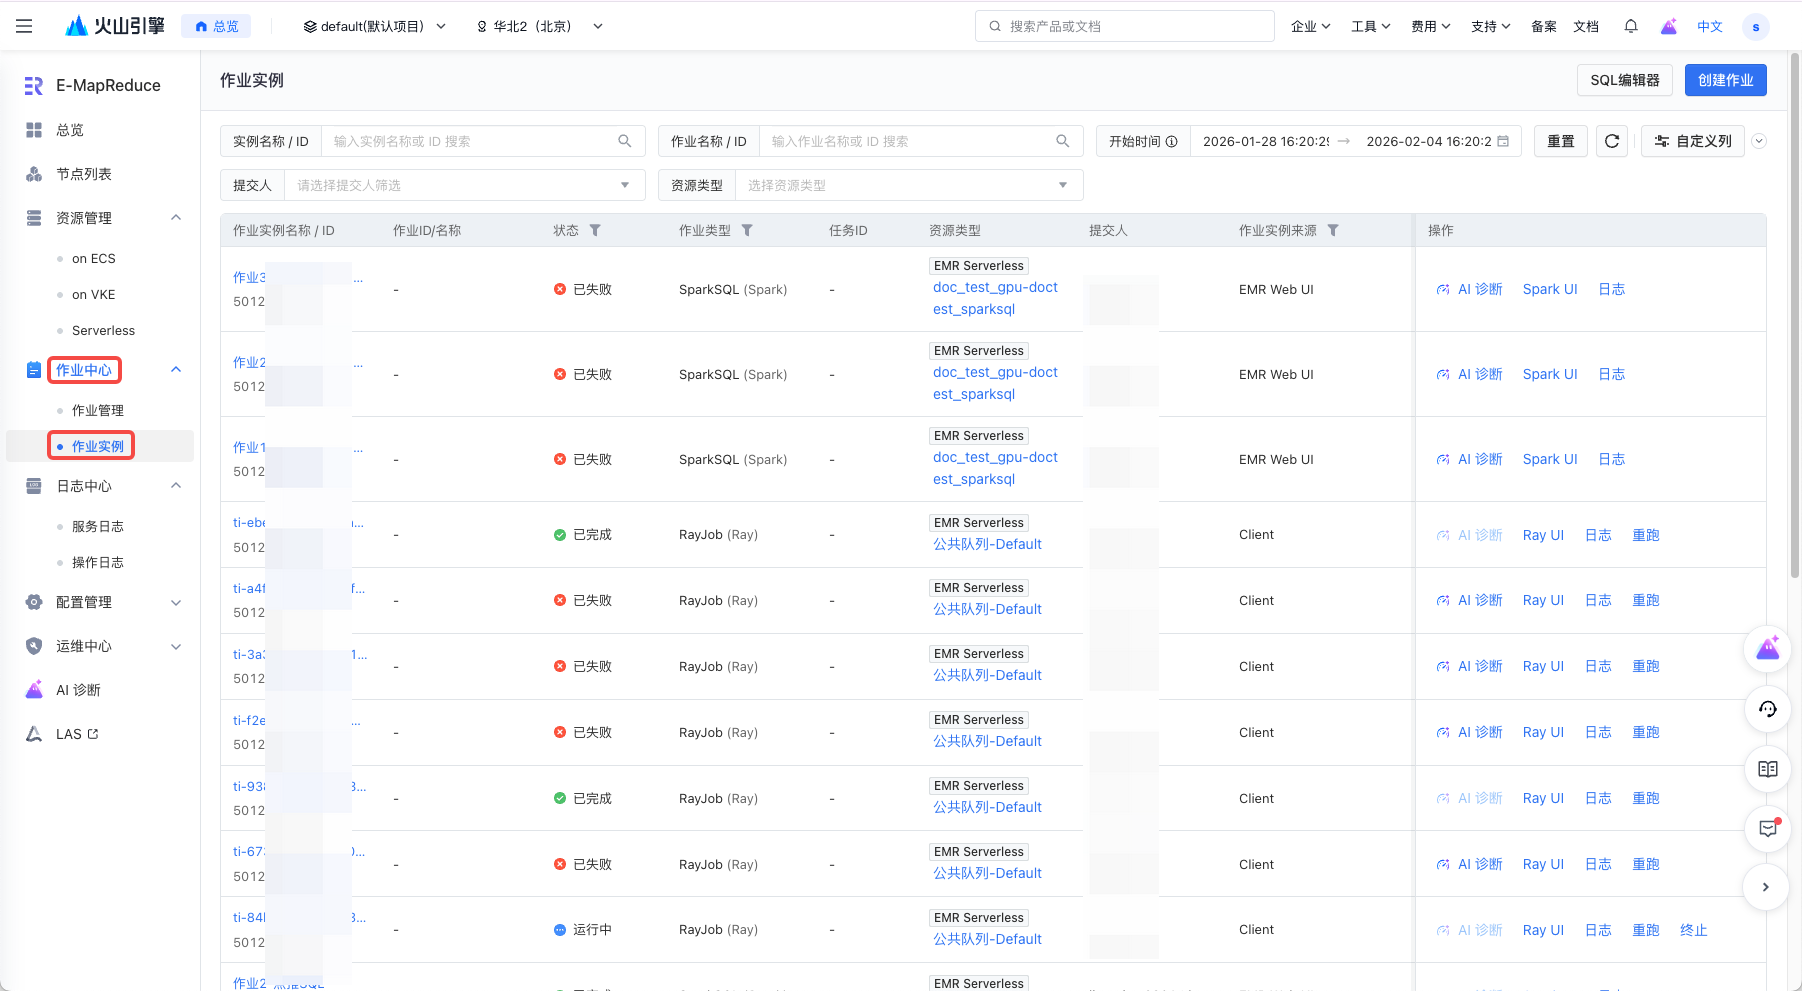Select 作业管理 in the sidebar

[98, 410]
